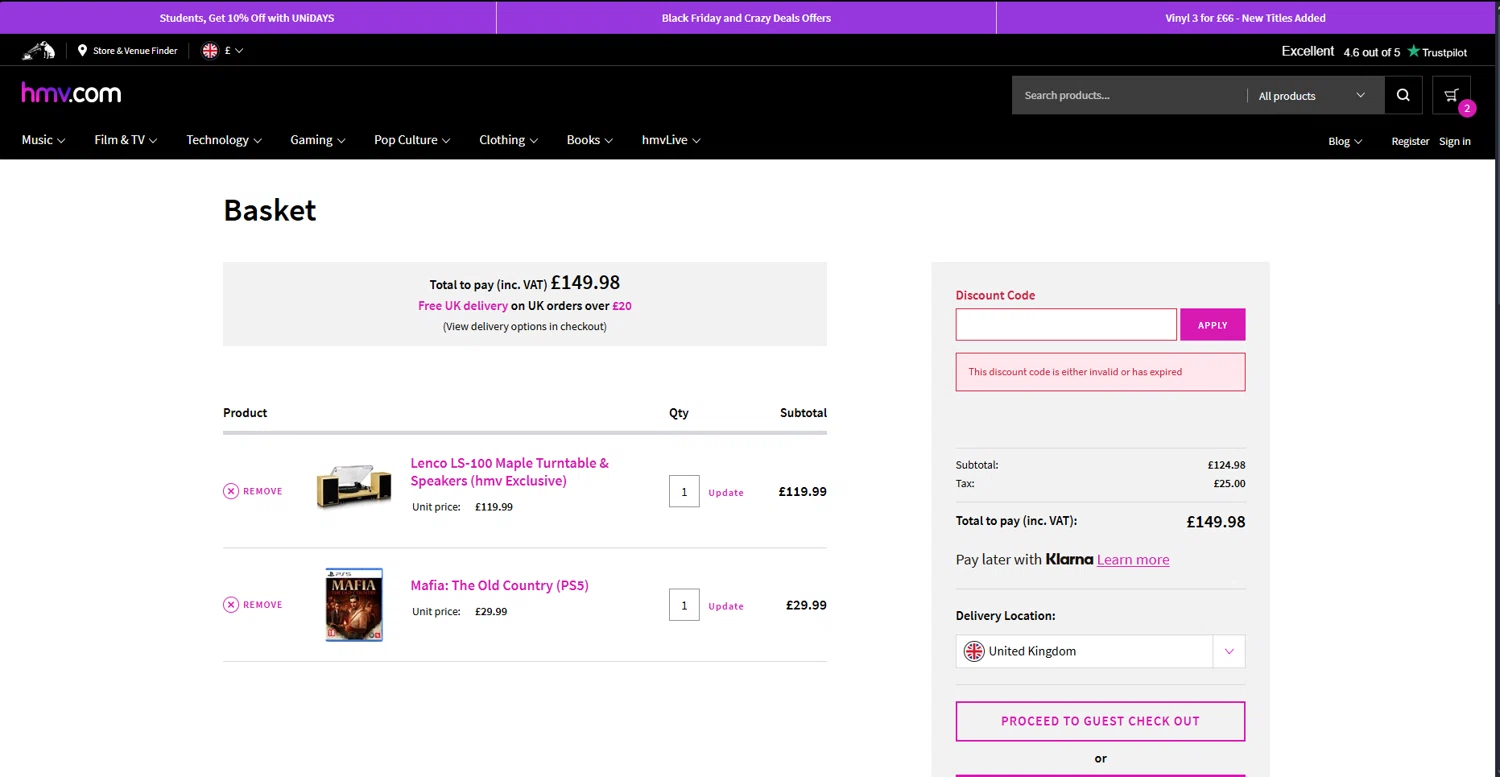This screenshot has height=777, width=1500.
Task: Open the Blog dropdown menu
Action: click(1345, 141)
